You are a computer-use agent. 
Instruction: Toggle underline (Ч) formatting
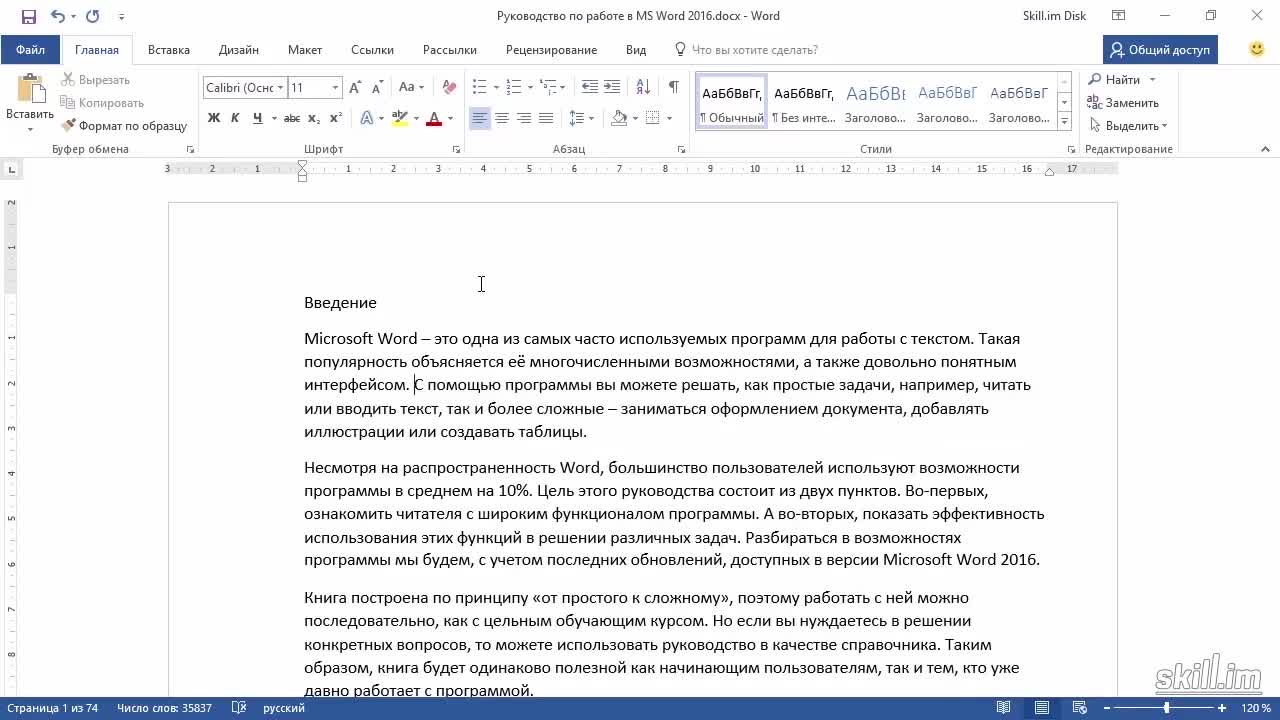click(258, 118)
